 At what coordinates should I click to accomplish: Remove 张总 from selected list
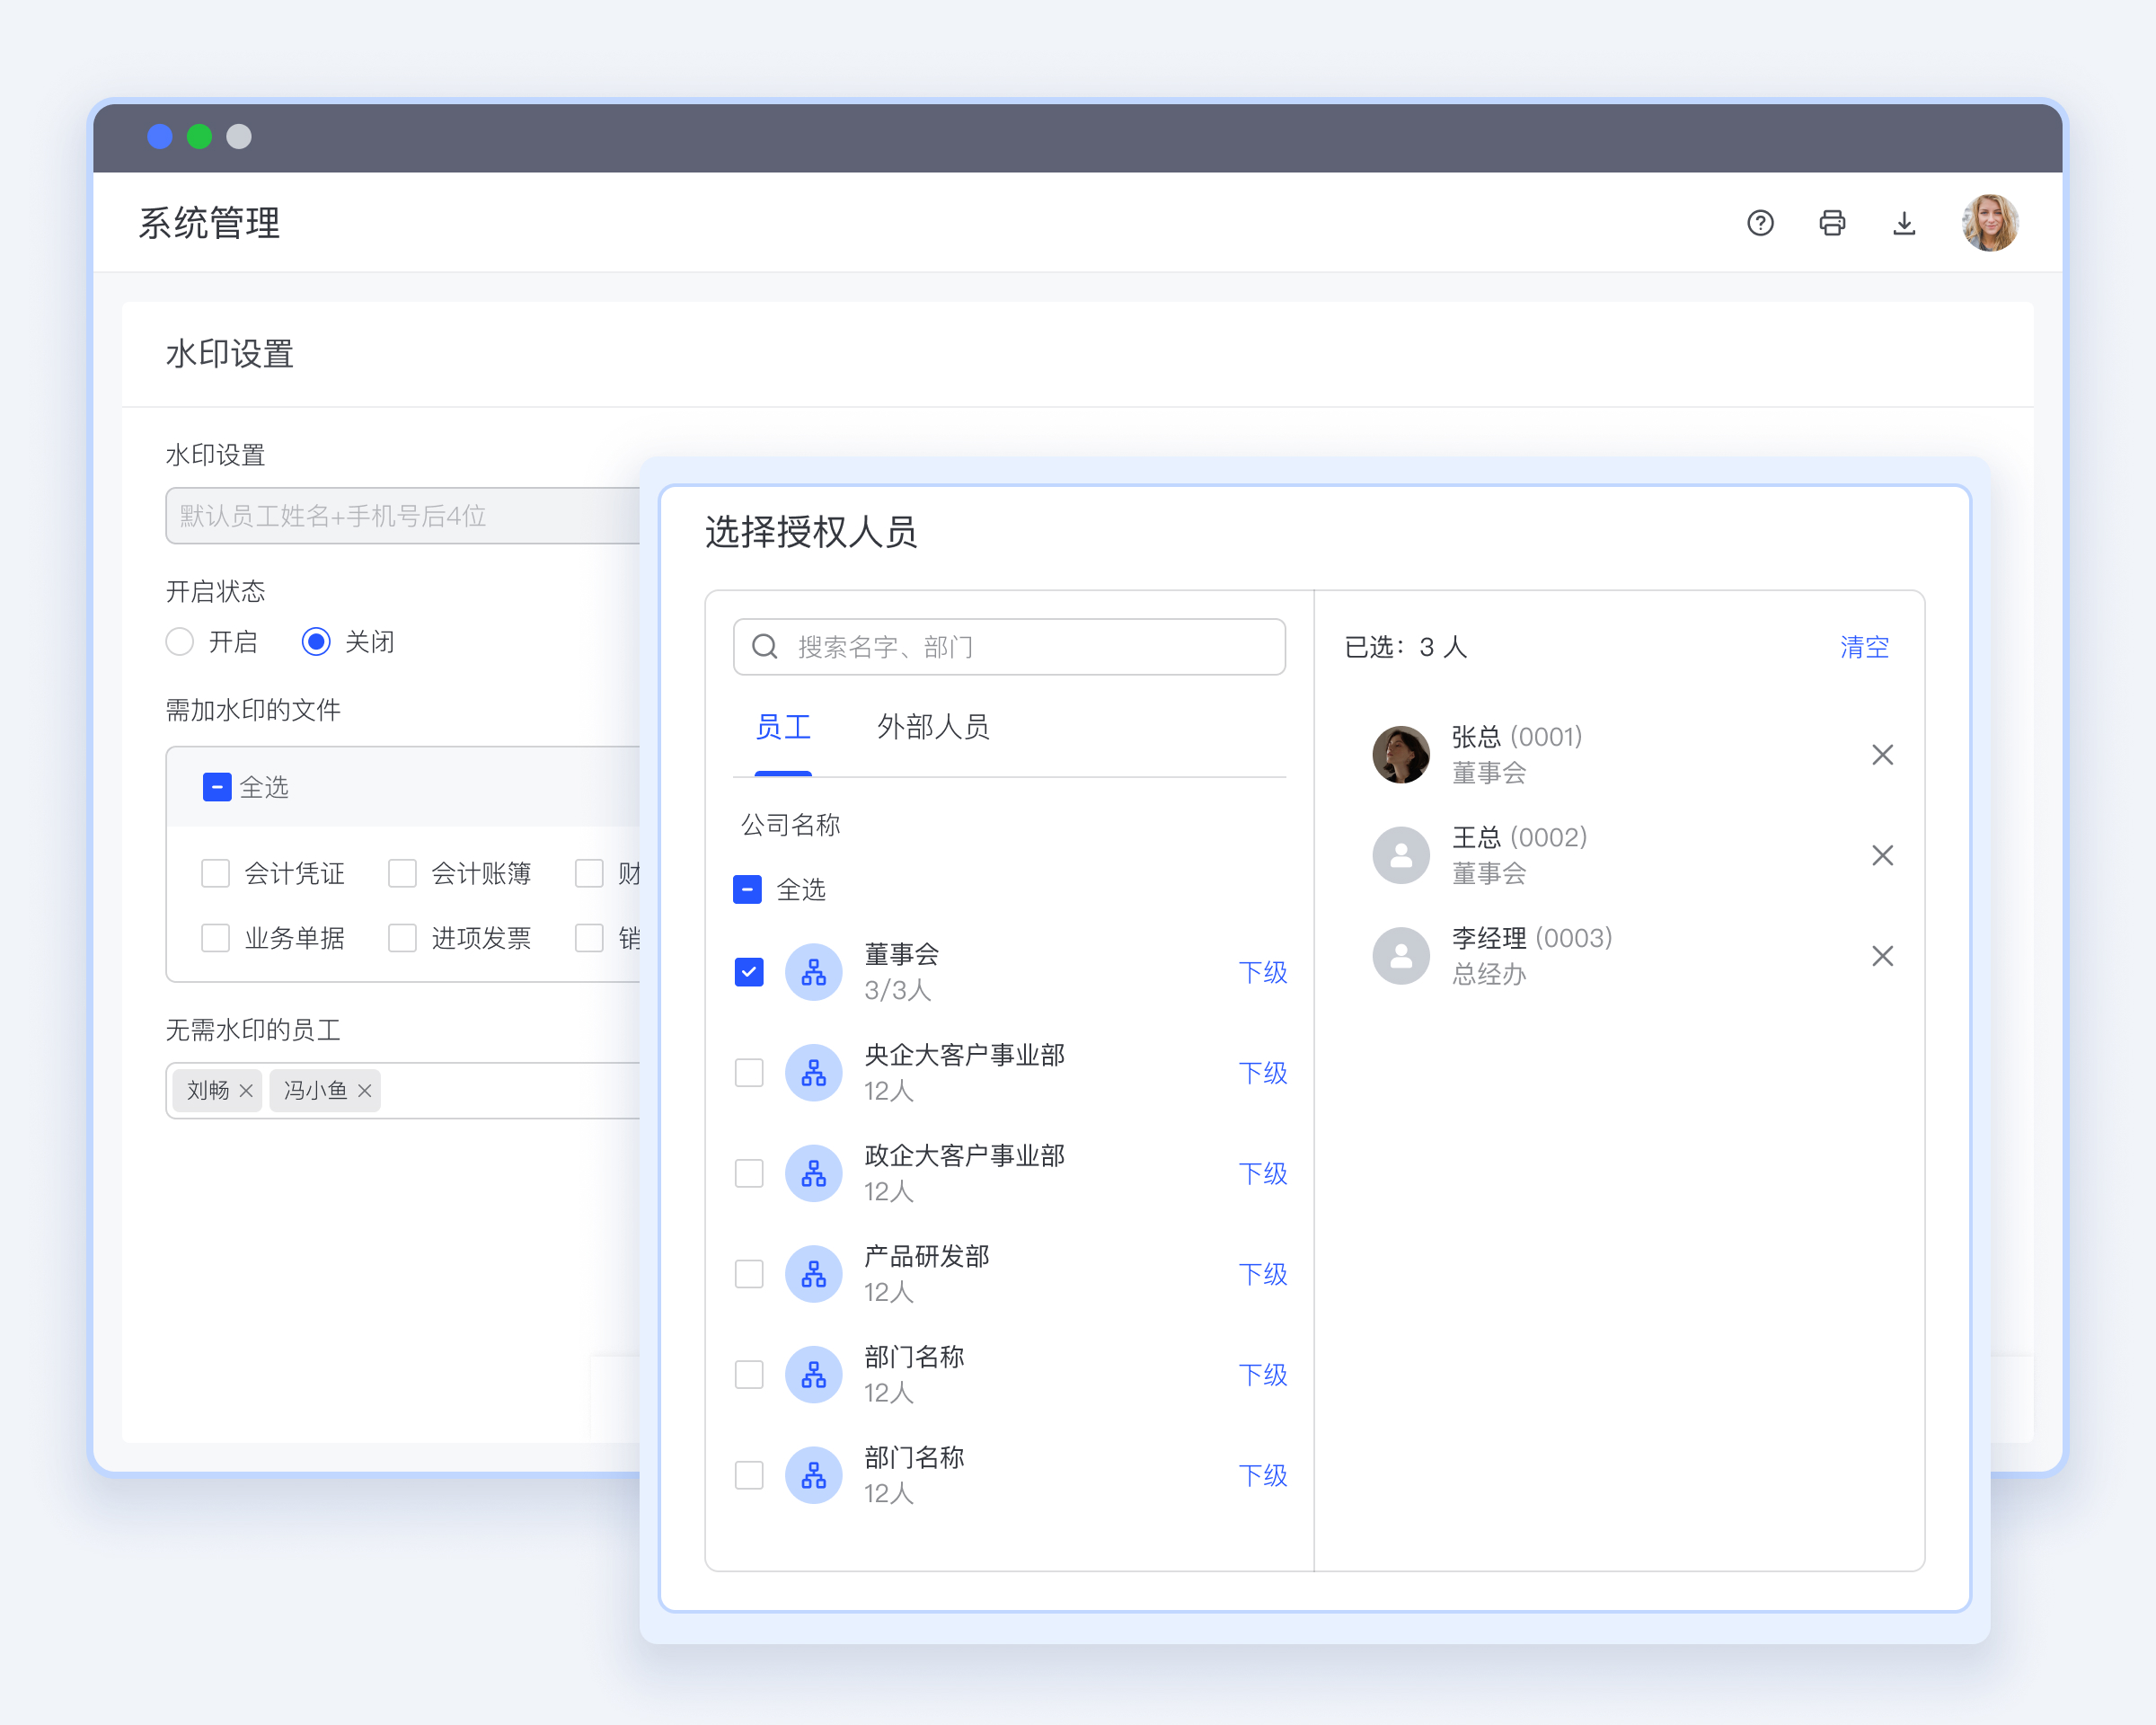tap(1882, 755)
